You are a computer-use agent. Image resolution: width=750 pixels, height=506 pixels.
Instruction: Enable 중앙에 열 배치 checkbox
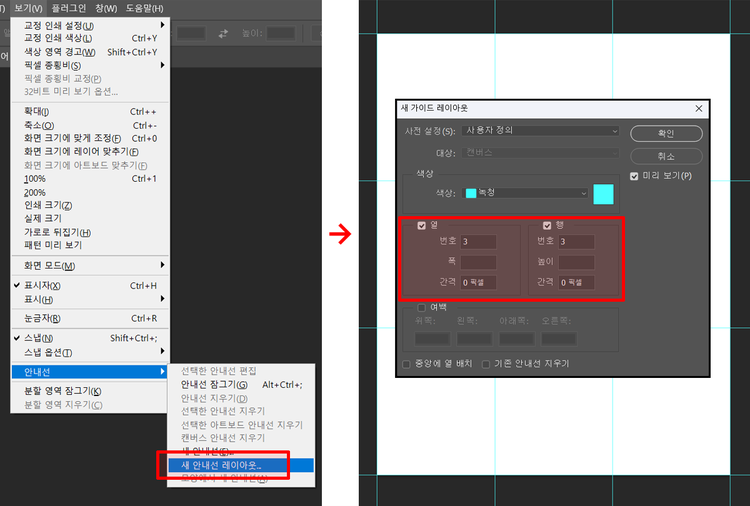407,364
